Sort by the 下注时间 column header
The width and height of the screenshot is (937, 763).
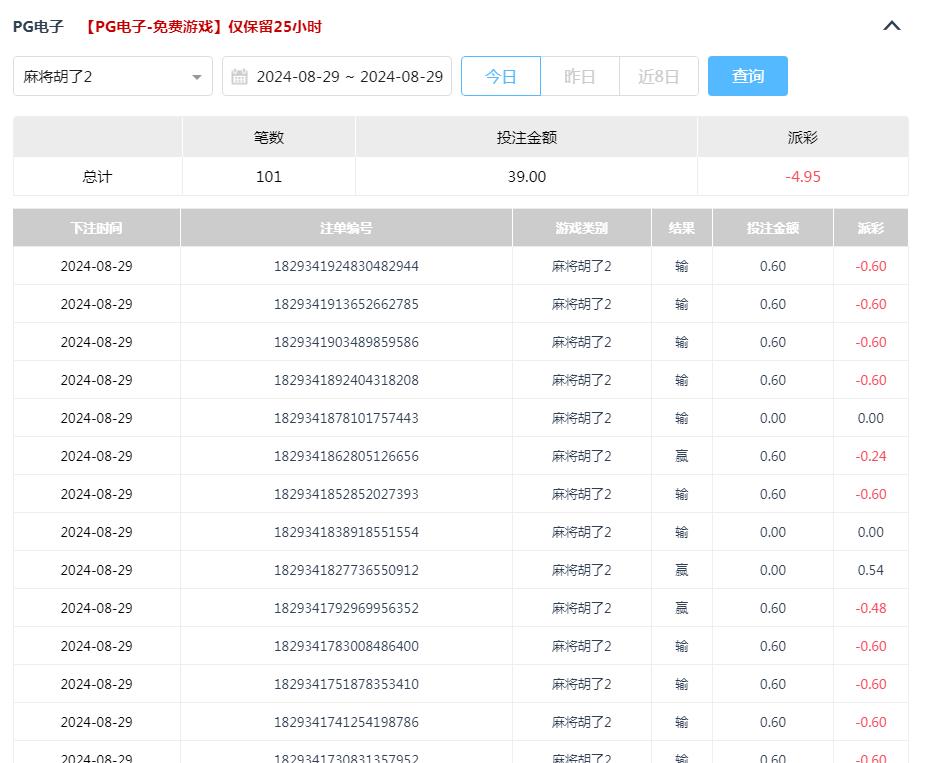coord(96,227)
